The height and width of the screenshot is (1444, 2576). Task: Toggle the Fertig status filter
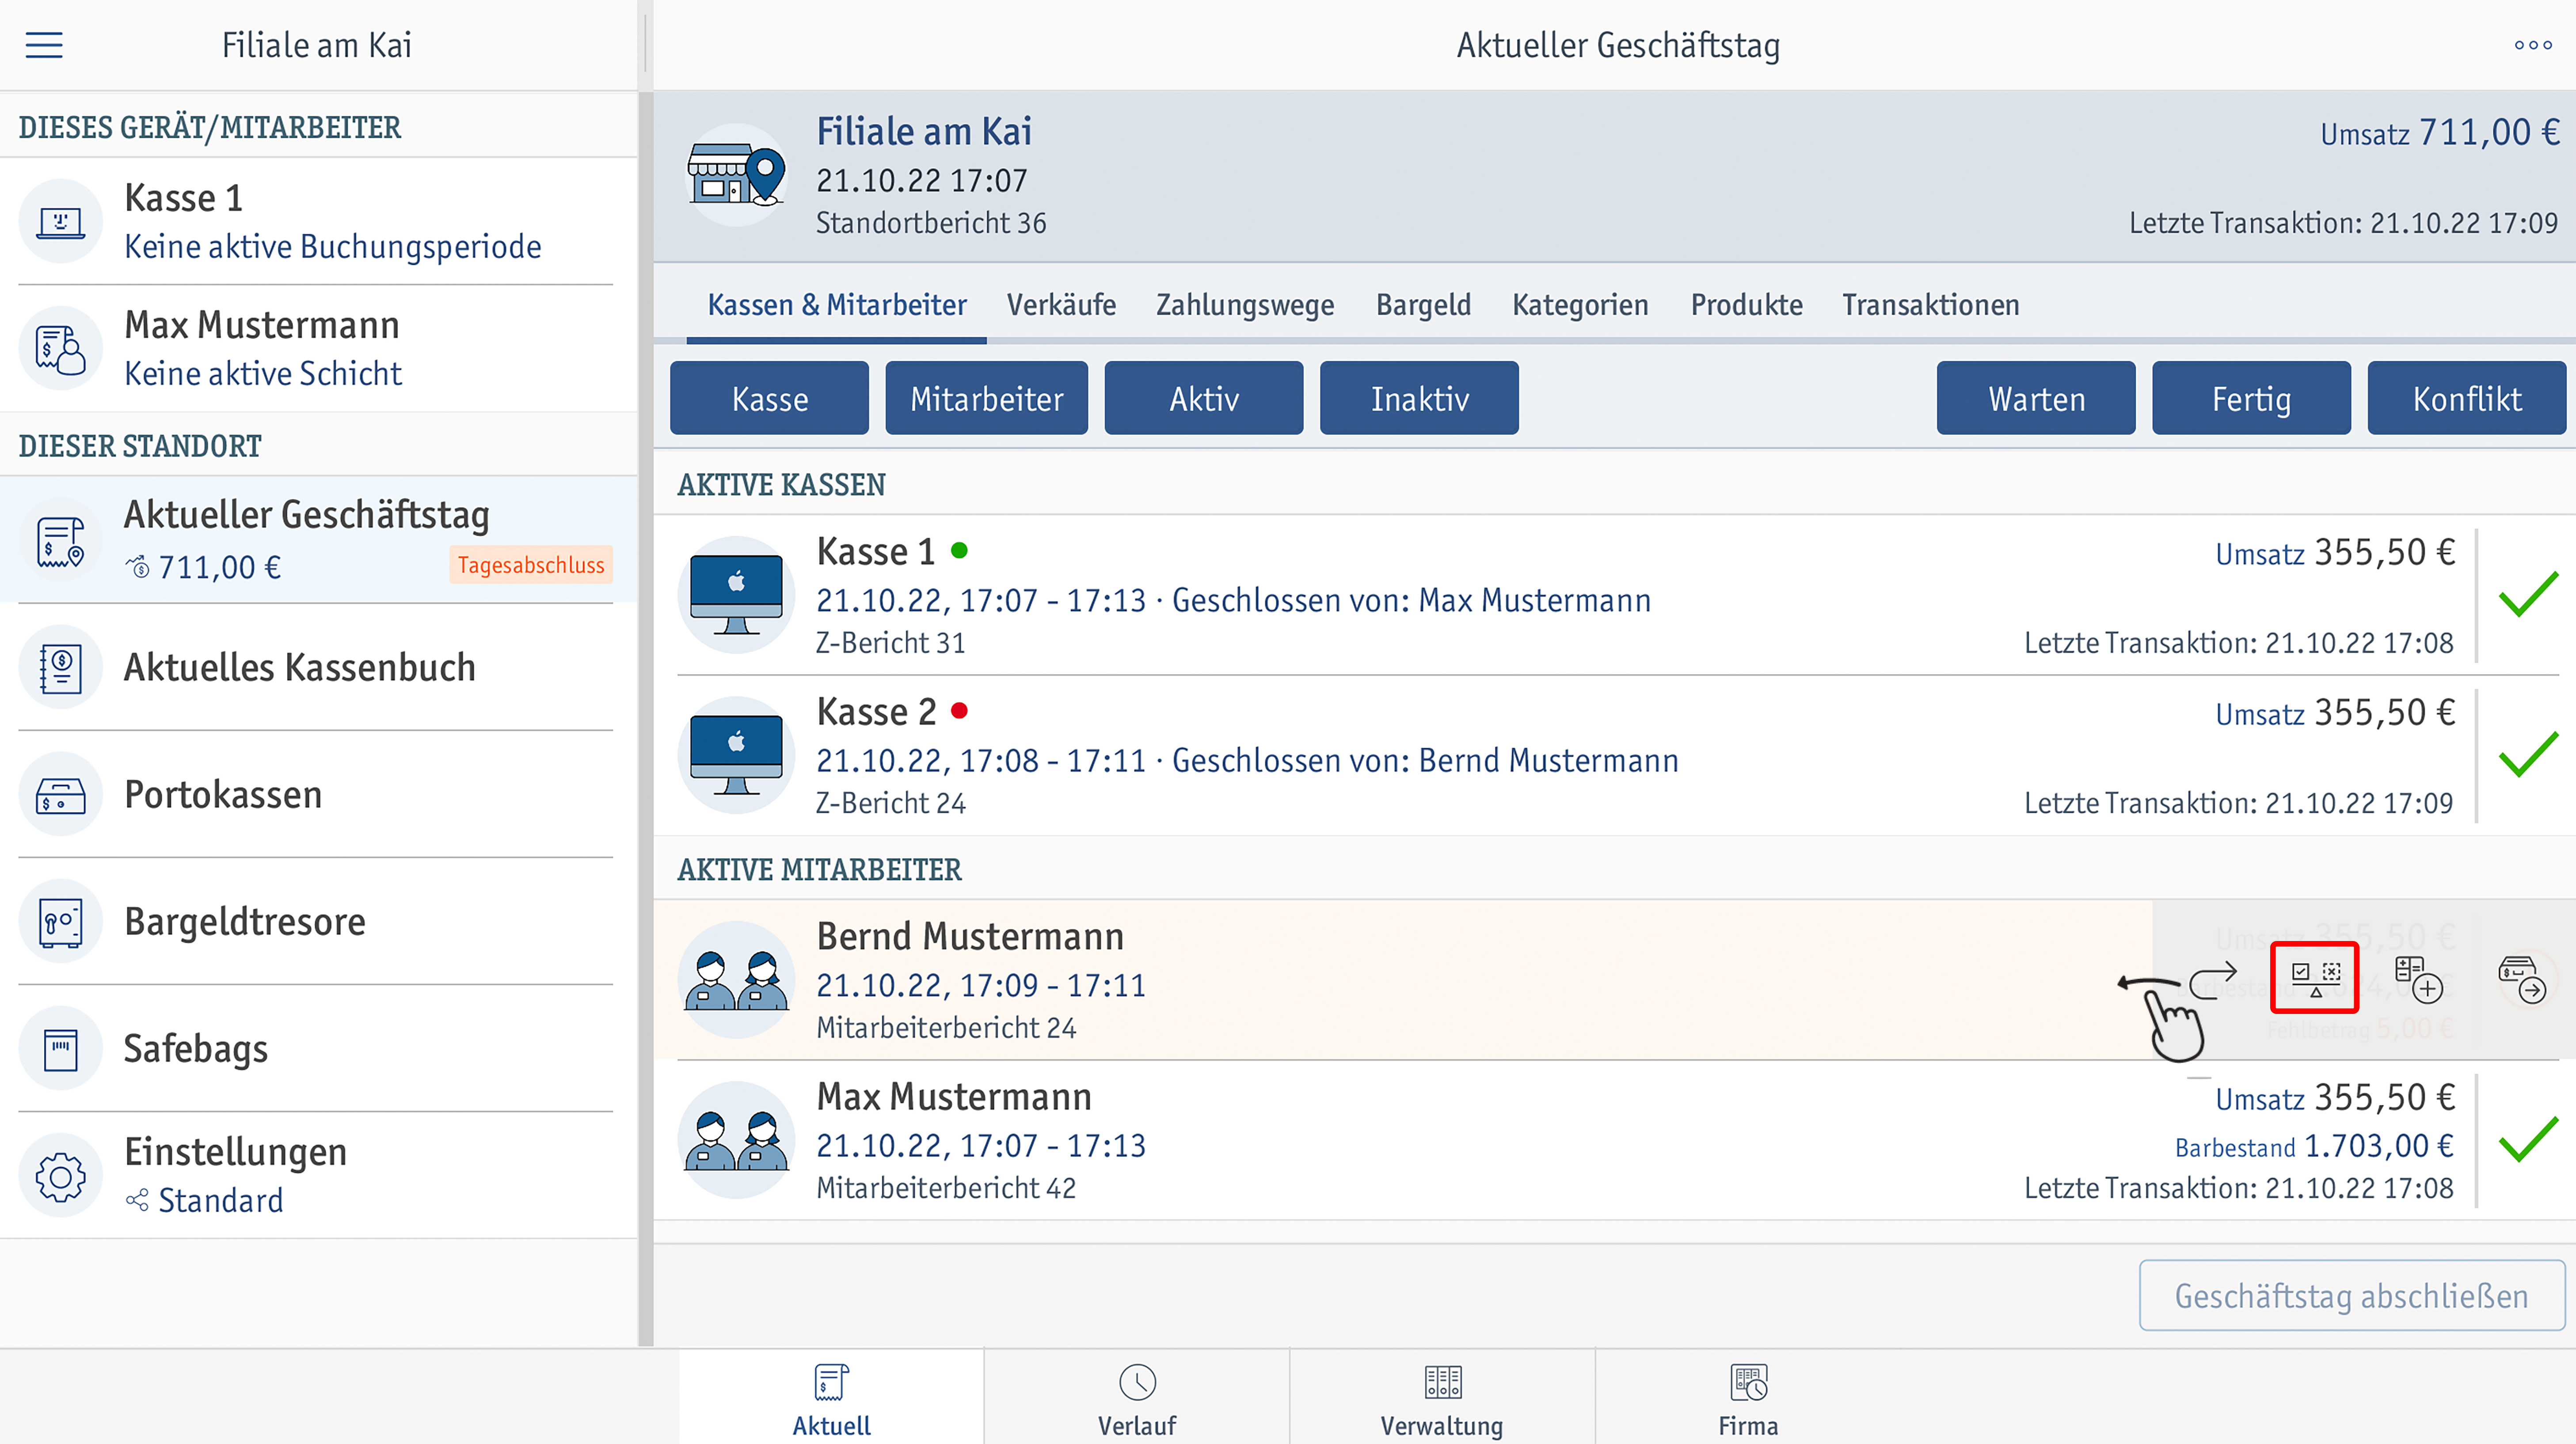tap(2251, 398)
